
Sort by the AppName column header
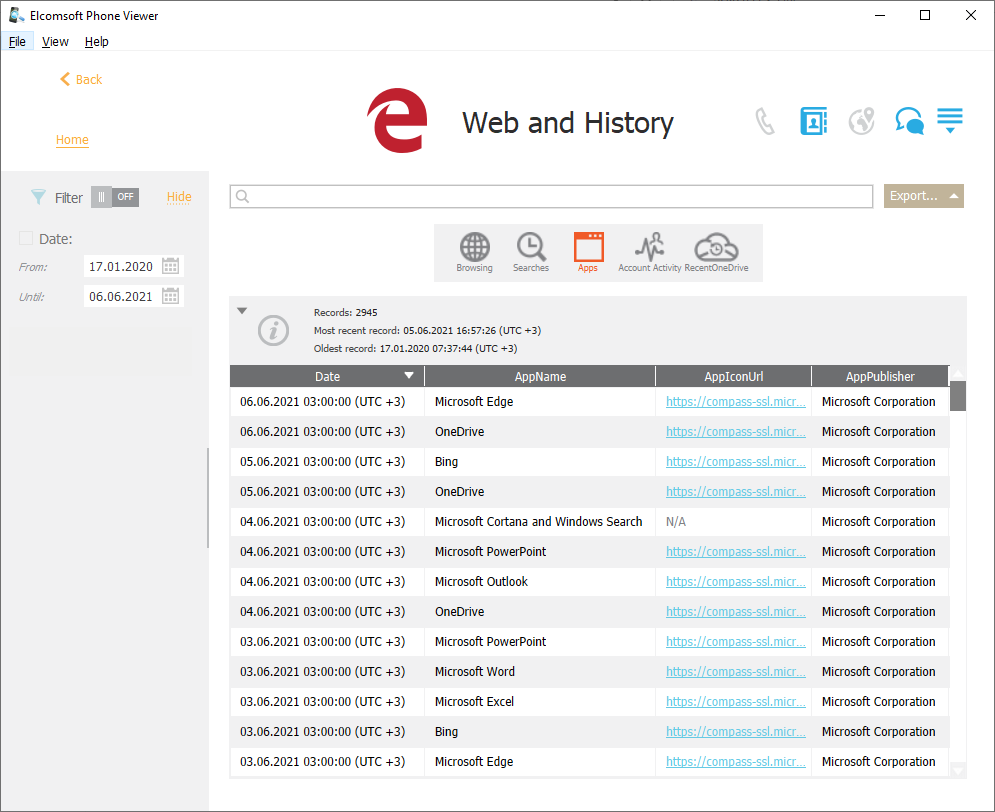pyautogui.click(x=540, y=376)
